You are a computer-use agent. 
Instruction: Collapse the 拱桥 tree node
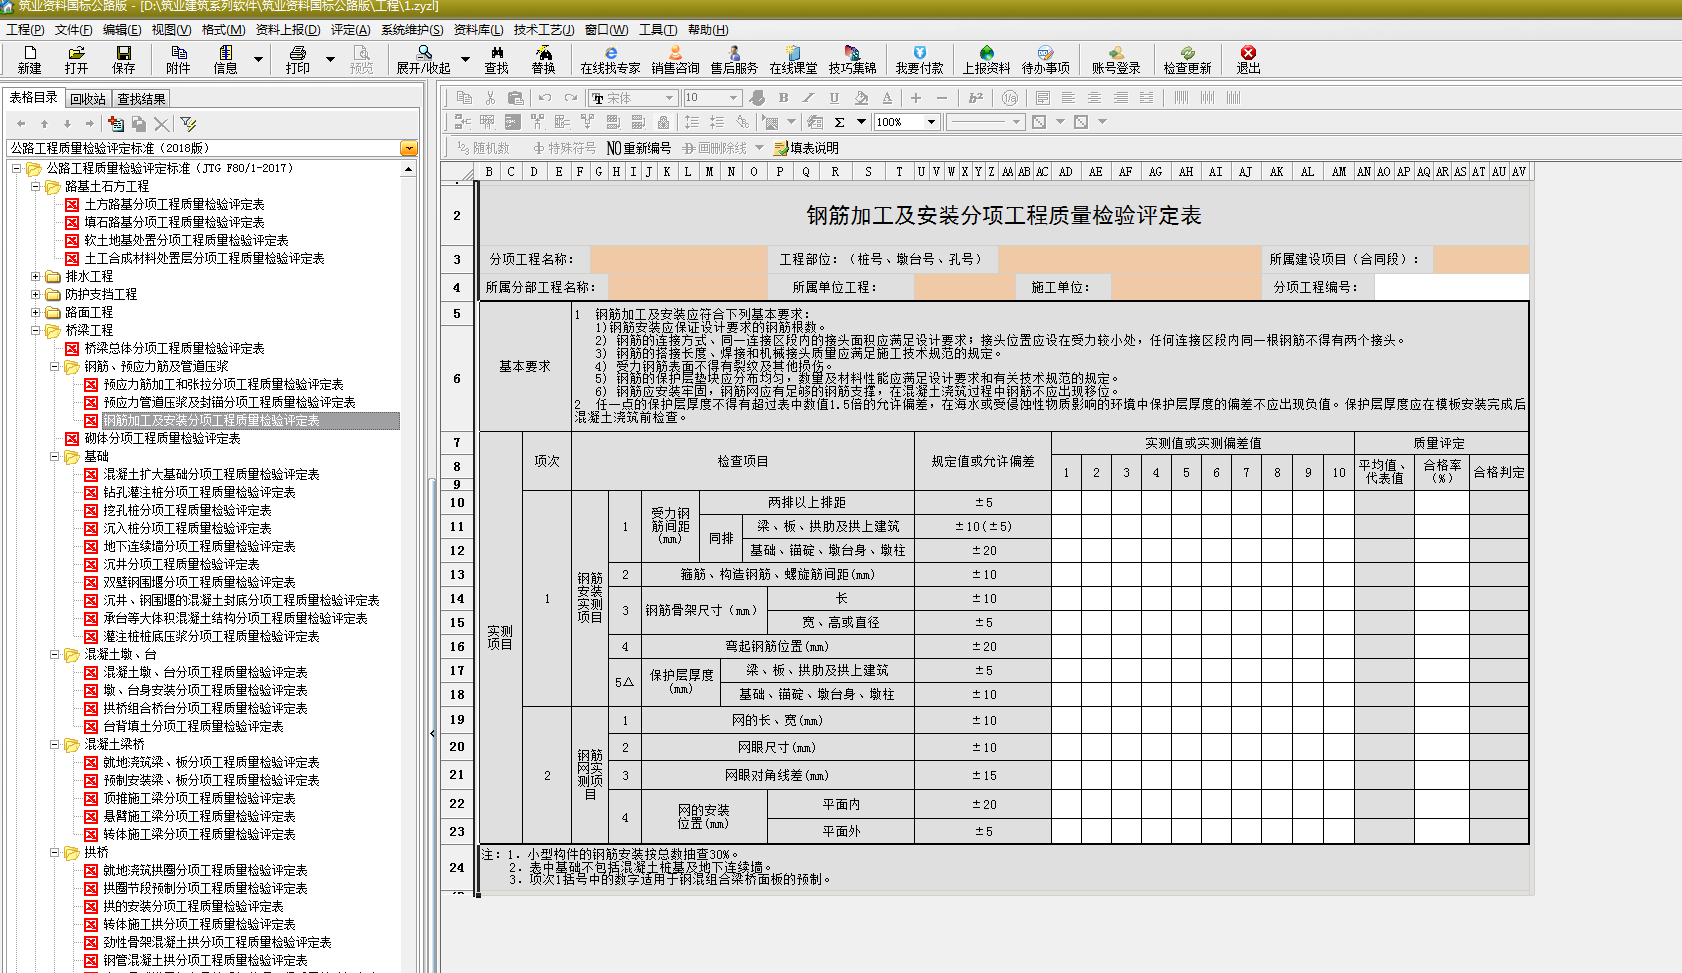(55, 852)
